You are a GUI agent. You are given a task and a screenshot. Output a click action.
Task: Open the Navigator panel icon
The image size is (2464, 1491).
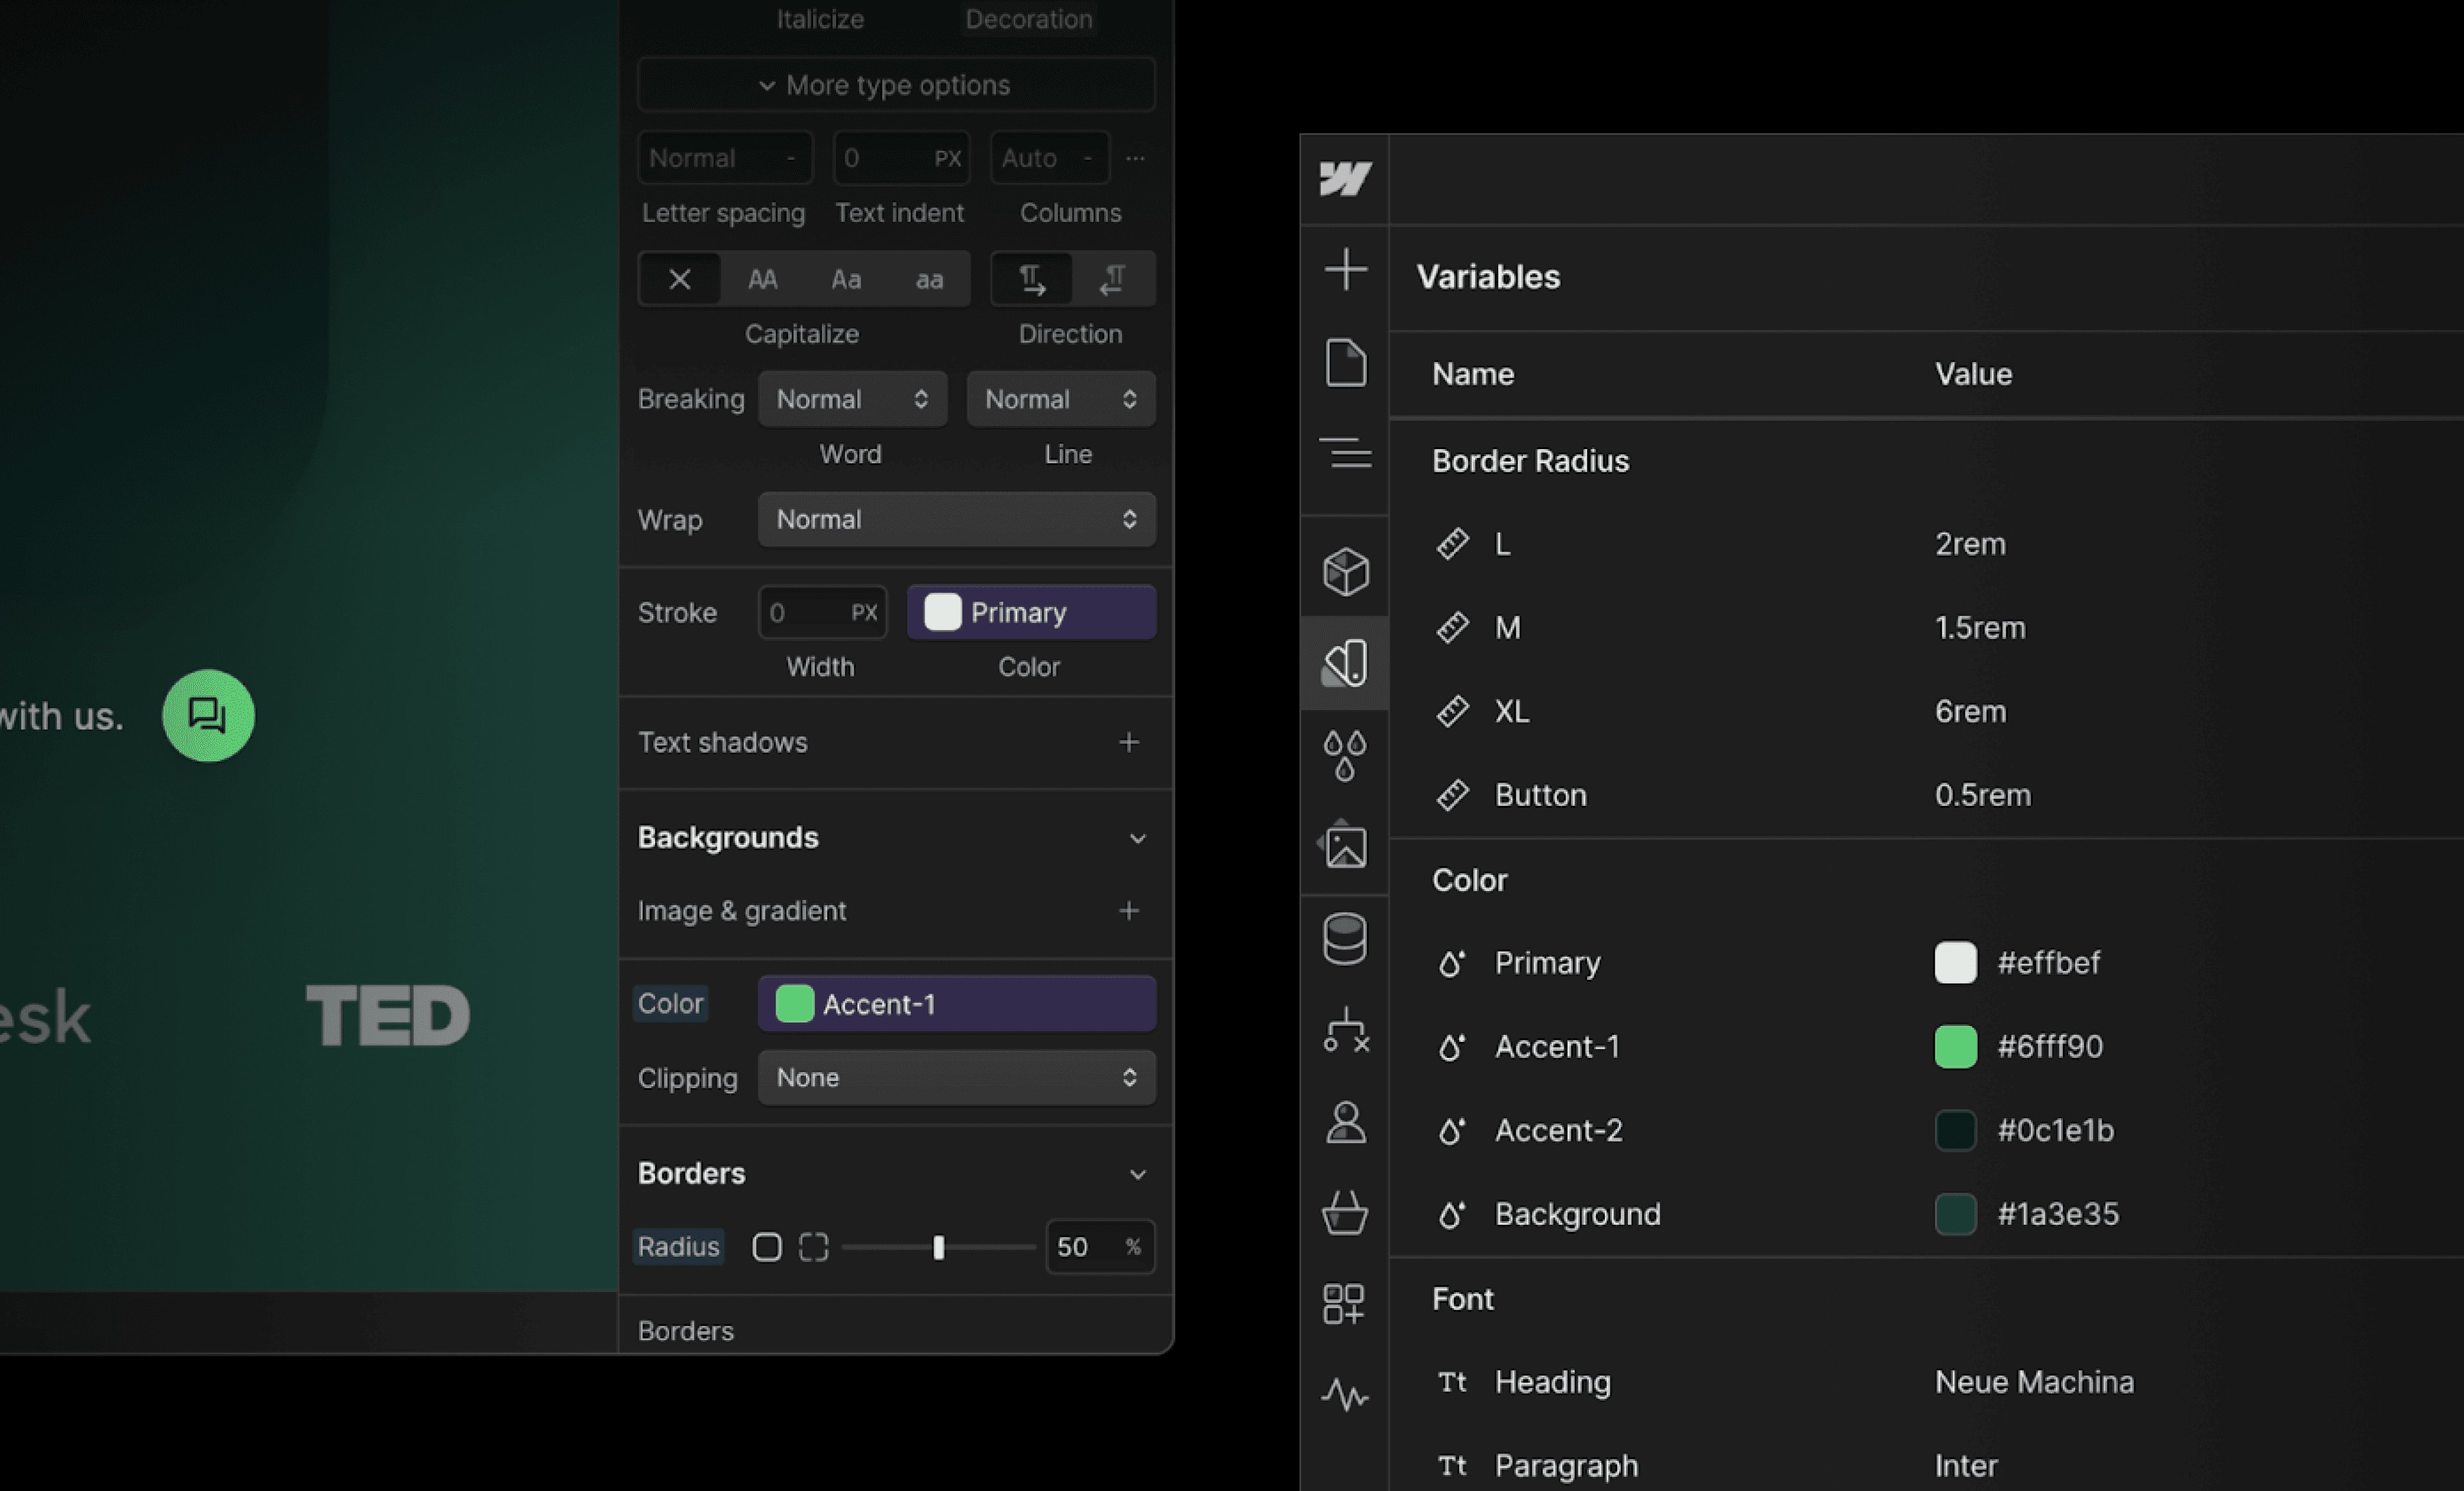1345,453
